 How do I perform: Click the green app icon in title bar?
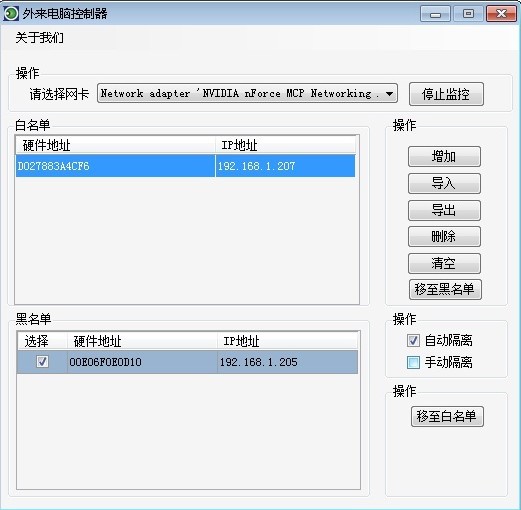click(11, 14)
